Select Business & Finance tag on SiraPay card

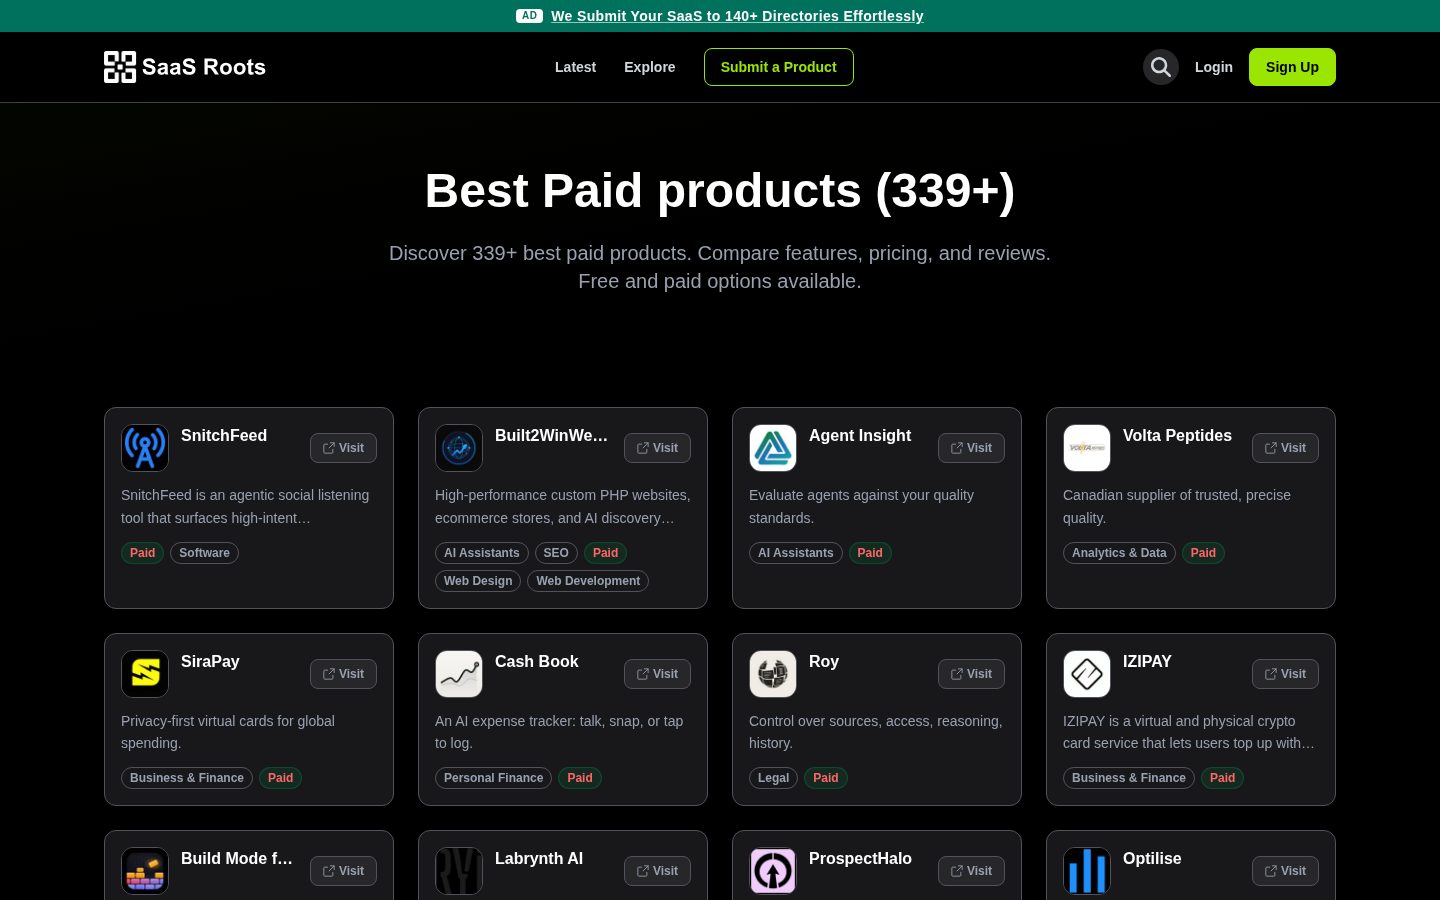pos(187,778)
